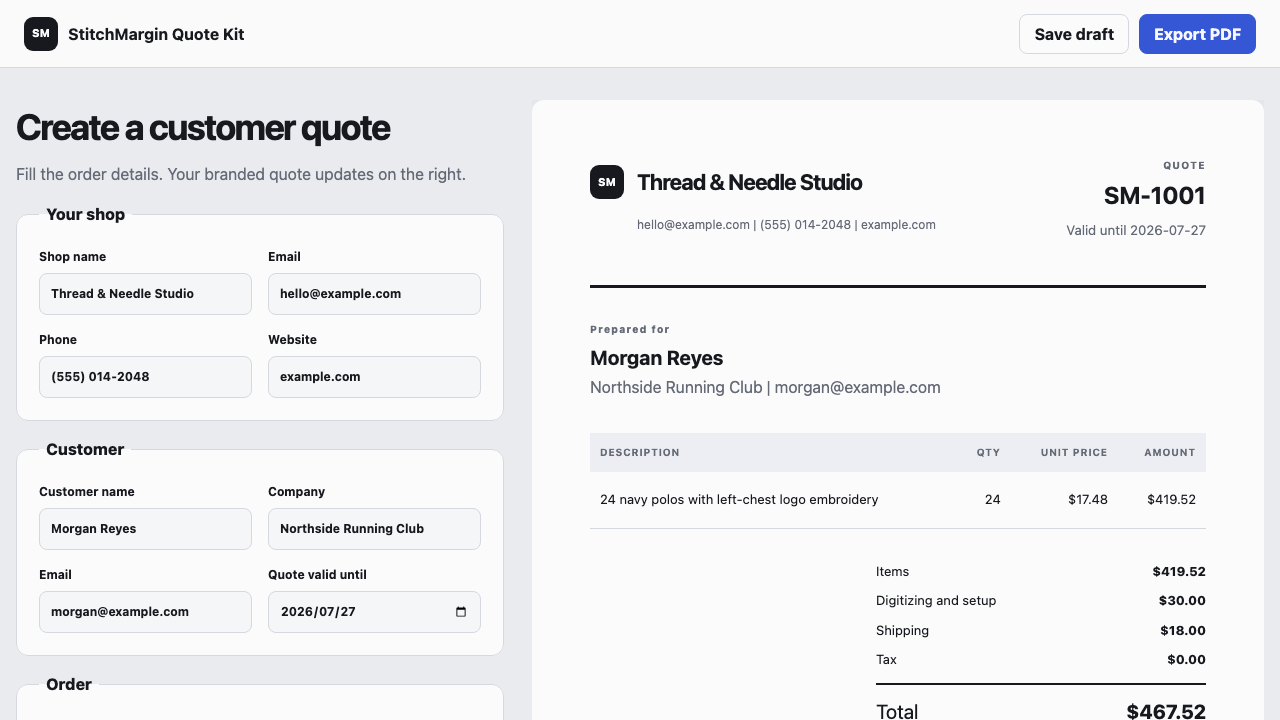Image resolution: width=1280 pixels, height=720 pixels.
Task: Open the calendar picker in date field
Action: 461,612
